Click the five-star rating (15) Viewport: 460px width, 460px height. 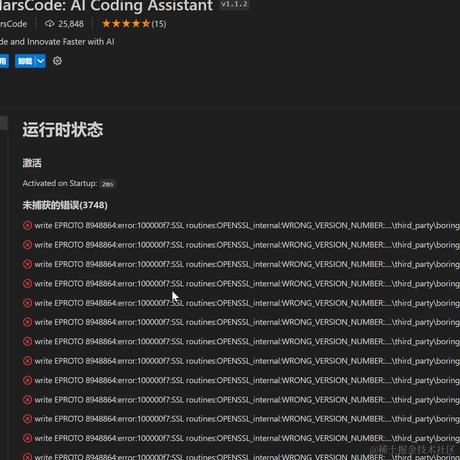[134, 24]
